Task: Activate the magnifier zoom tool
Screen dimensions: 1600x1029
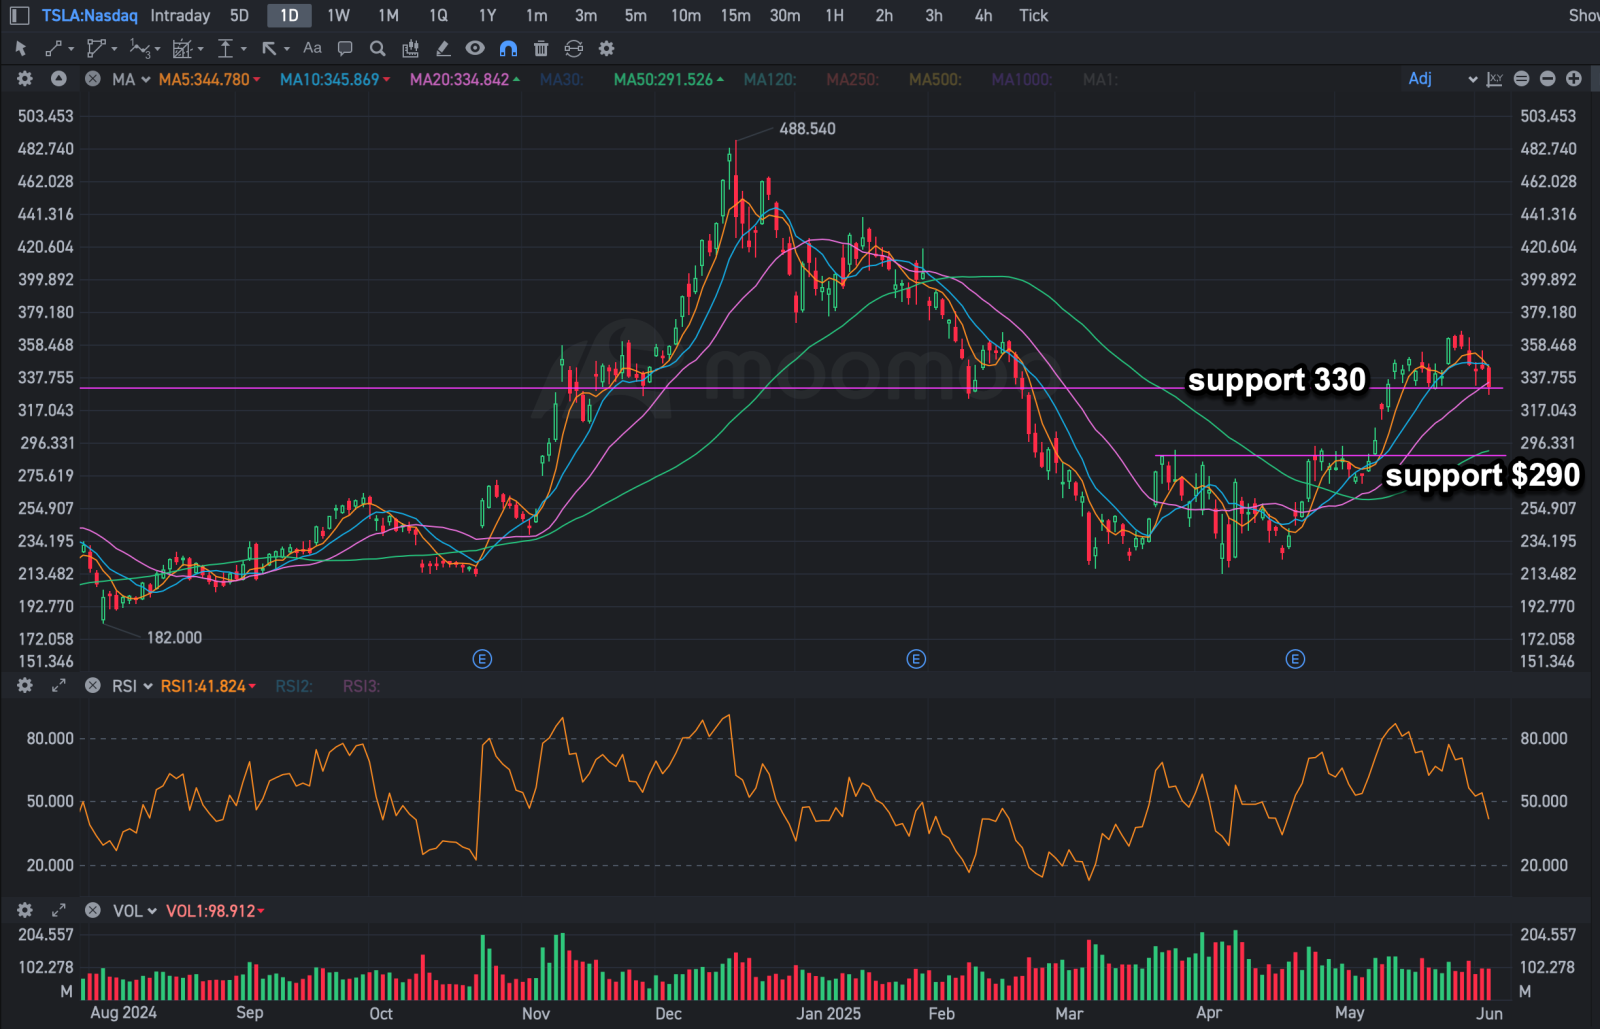Action: click(x=377, y=48)
